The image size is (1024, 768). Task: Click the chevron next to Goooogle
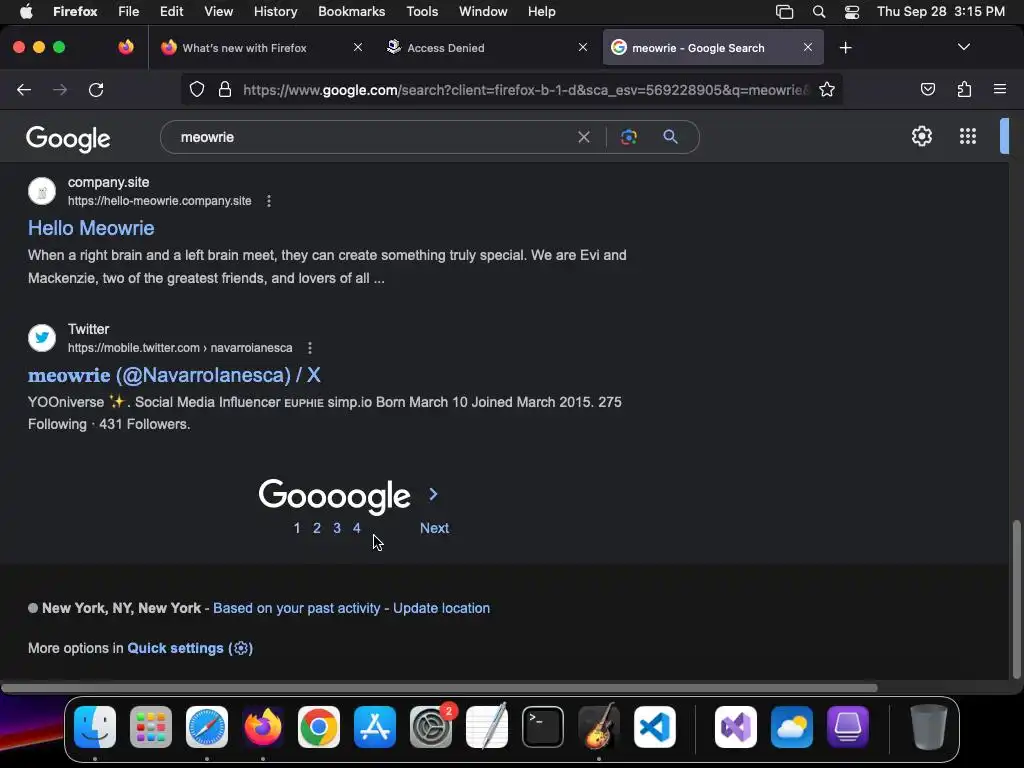point(433,494)
